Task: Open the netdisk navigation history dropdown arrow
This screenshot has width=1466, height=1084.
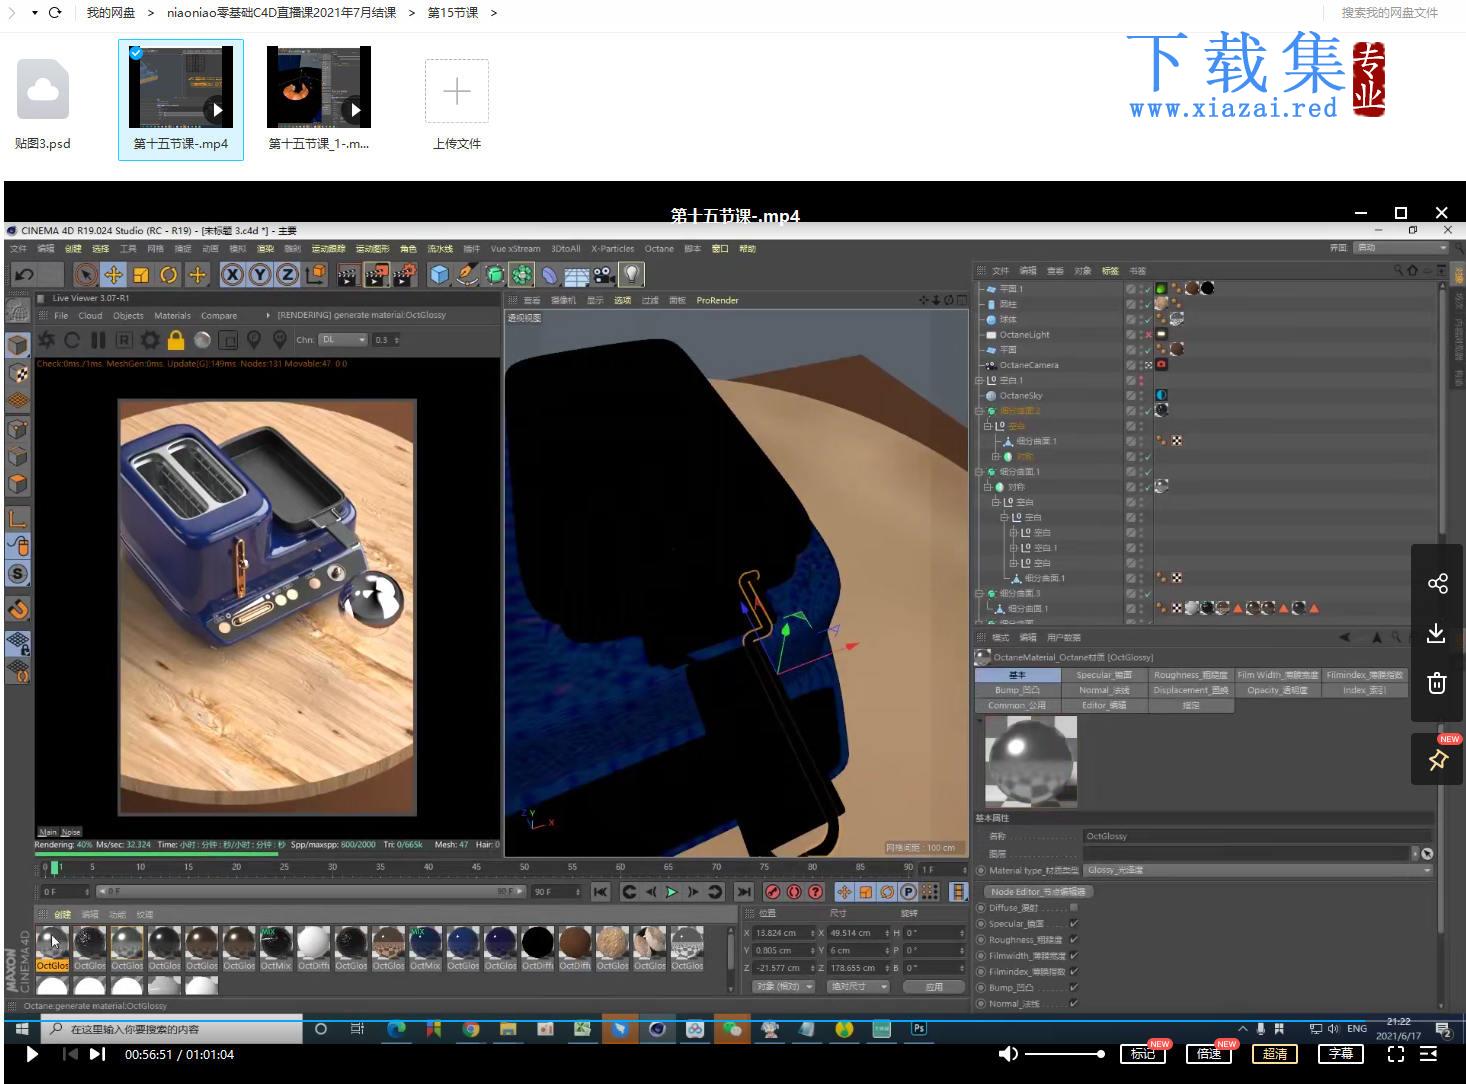Action: click(34, 13)
